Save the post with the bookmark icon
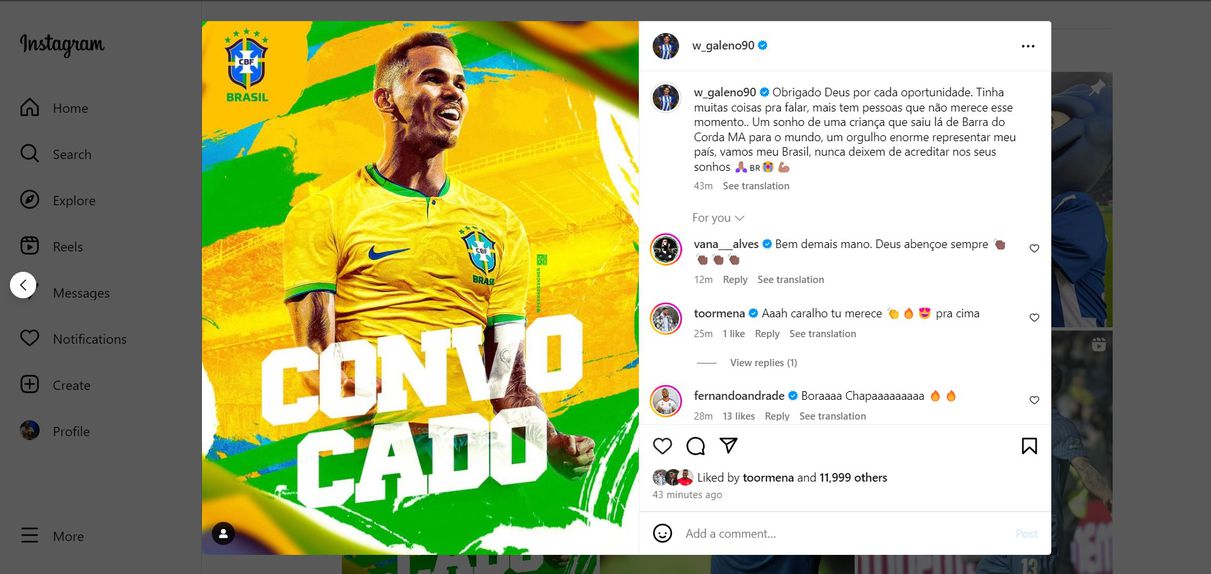Image resolution: width=1211 pixels, height=574 pixels. pyautogui.click(x=1029, y=446)
